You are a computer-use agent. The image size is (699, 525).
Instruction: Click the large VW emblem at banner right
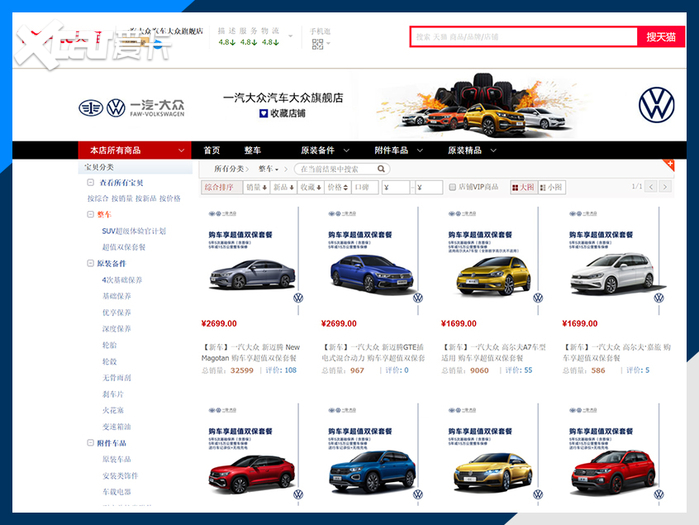click(656, 105)
